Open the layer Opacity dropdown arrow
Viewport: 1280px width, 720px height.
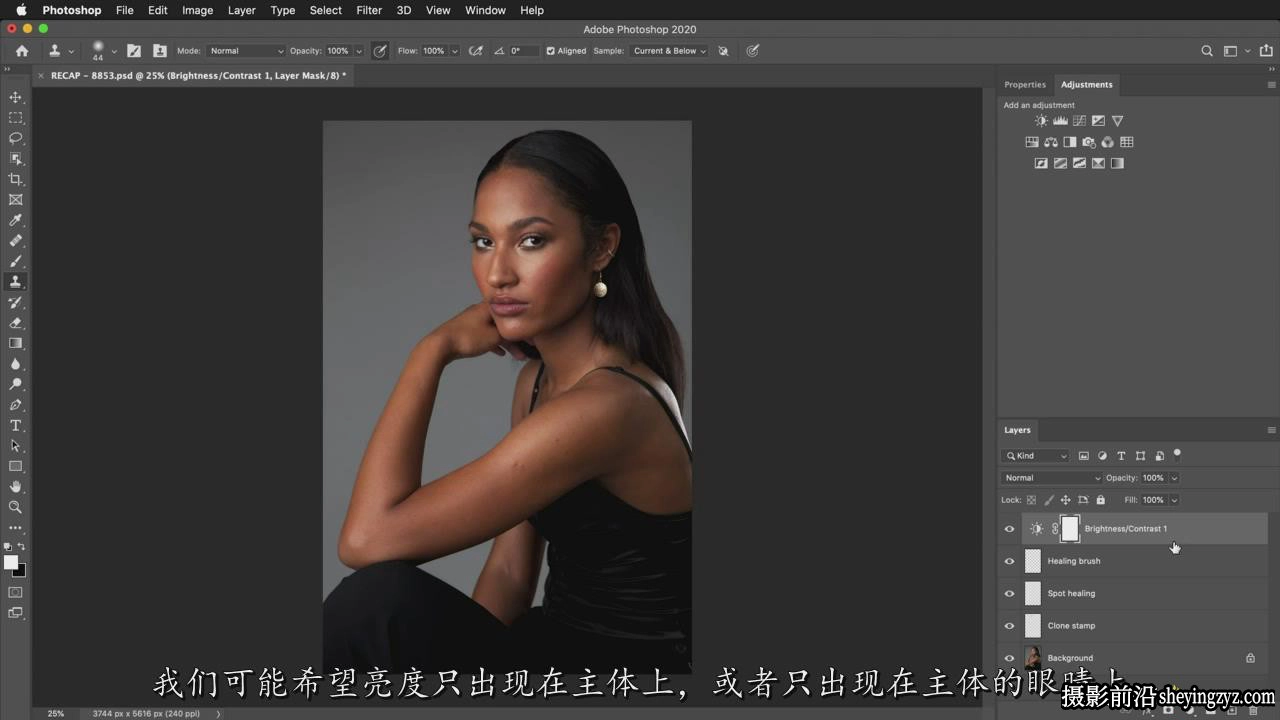(1174, 478)
